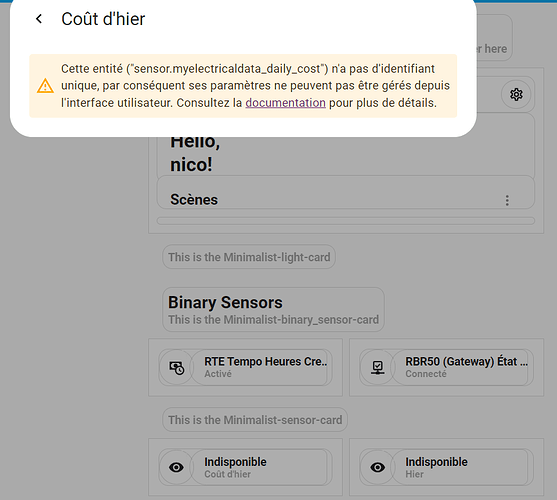Click the eye icon for Coût d'hier
557x500 pixels.
click(x=177, y=467)
